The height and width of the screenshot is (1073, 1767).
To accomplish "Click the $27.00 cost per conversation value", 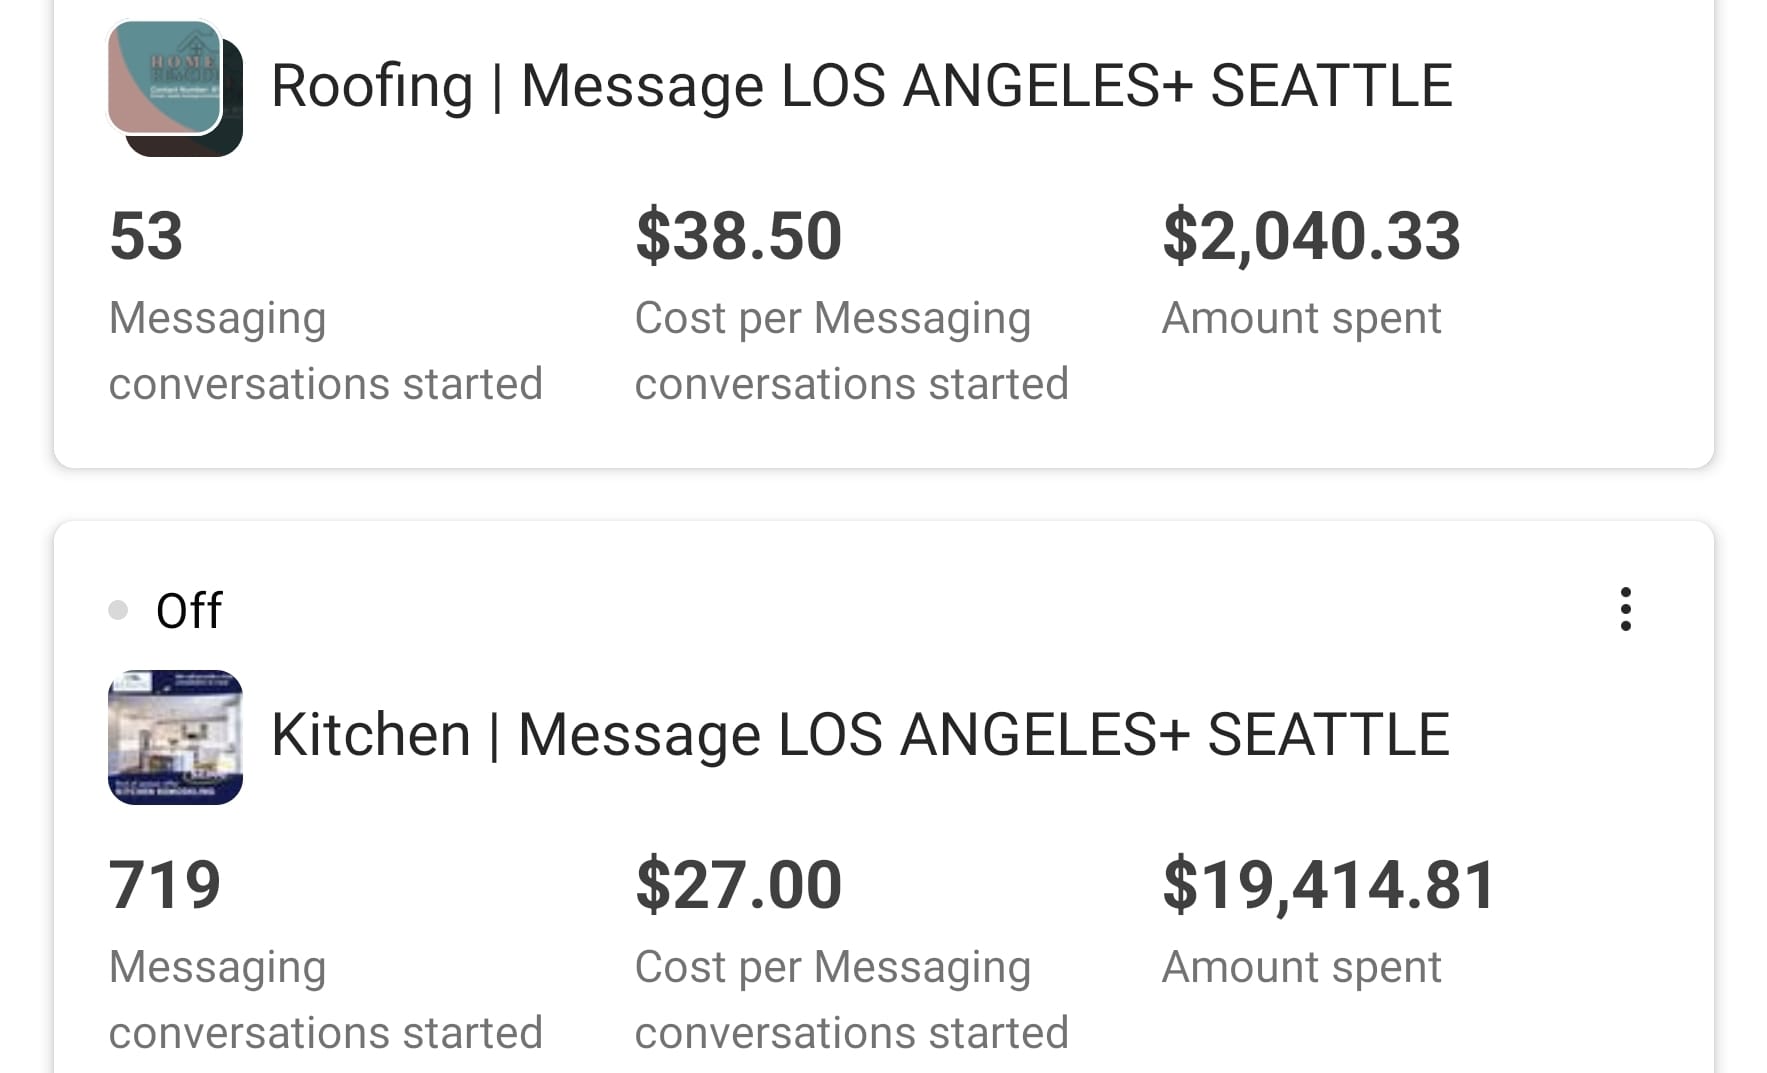I will 738,885.
